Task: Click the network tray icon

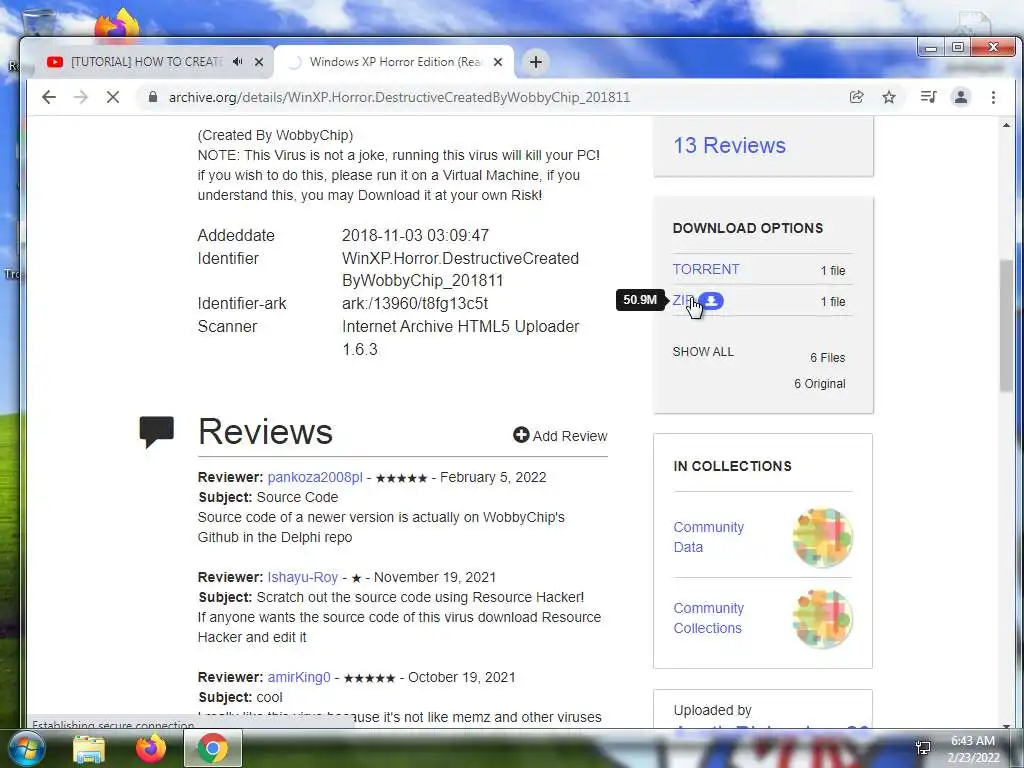Action: coord(923,748)
